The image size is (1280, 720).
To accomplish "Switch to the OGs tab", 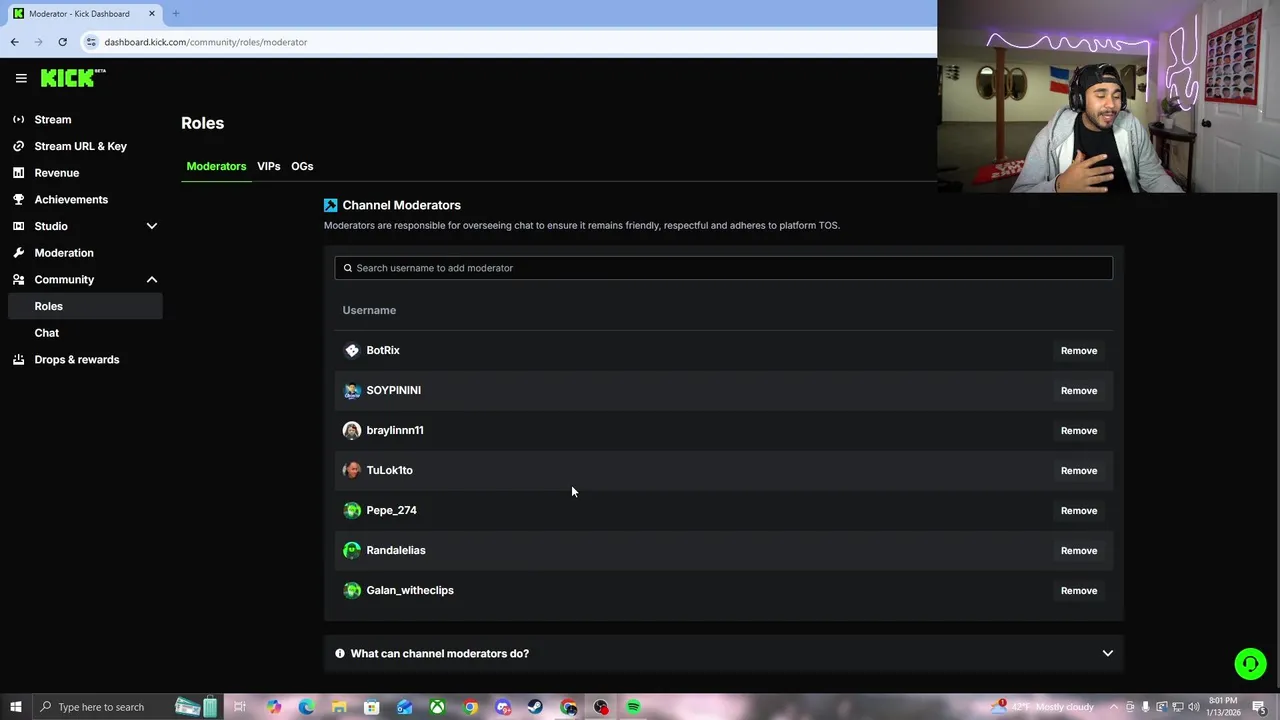I will point(302,166).
